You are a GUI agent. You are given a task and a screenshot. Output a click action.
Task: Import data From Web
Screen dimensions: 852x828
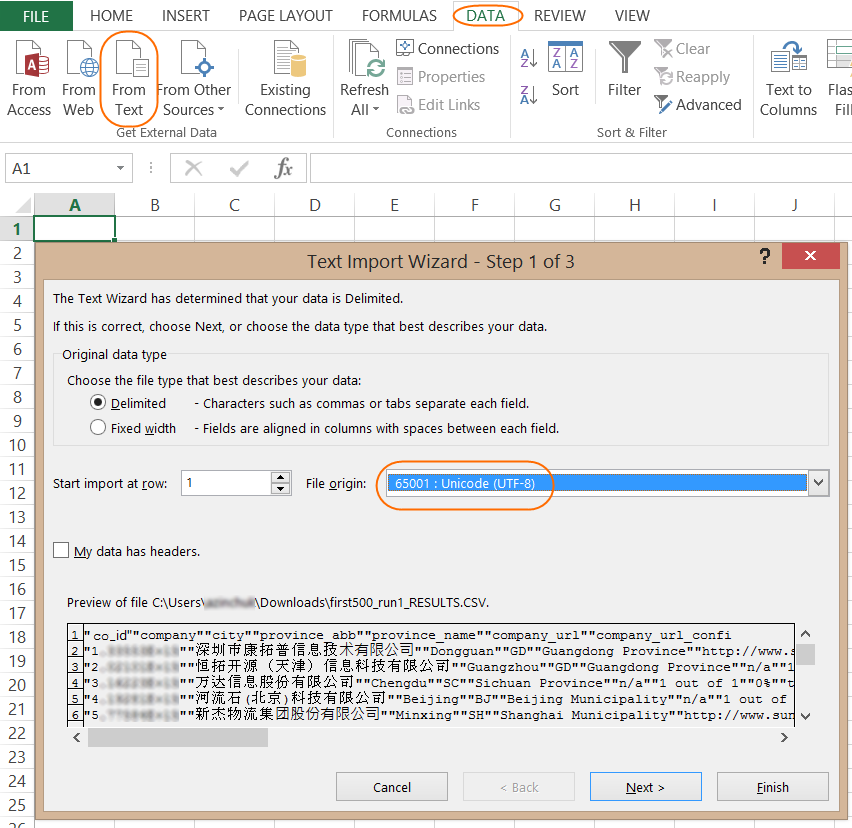79,79
